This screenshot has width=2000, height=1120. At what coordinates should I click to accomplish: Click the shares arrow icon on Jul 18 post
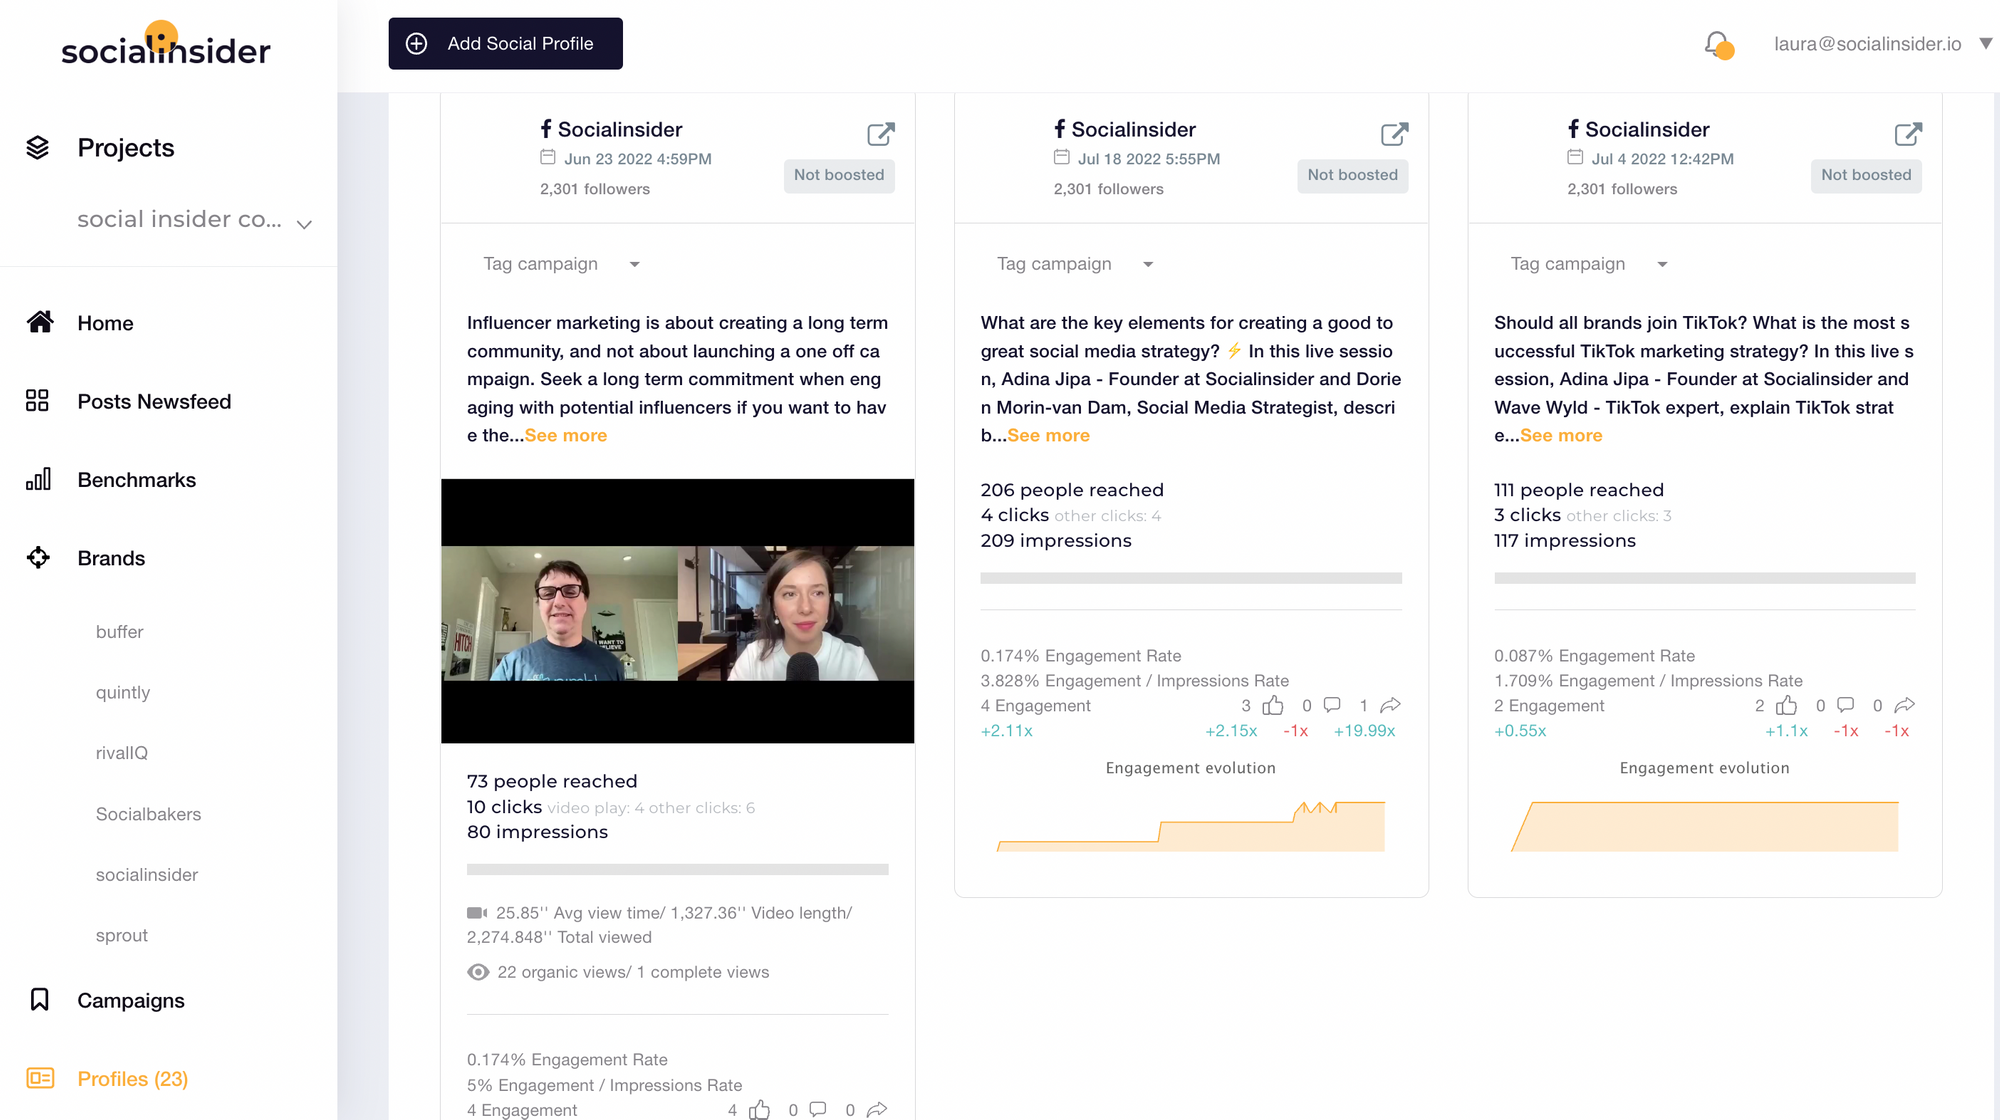pyautogui.click(x=1390, y=705)
